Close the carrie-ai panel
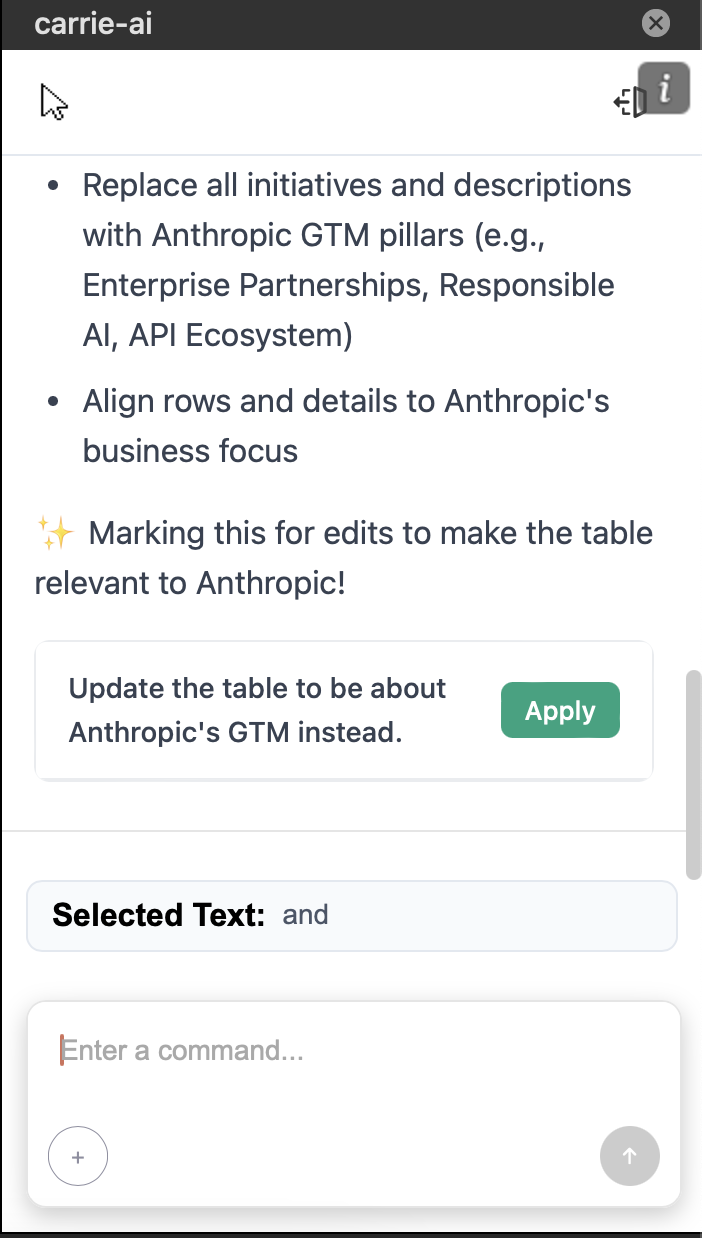The image size is (702, 1238). 655,22
